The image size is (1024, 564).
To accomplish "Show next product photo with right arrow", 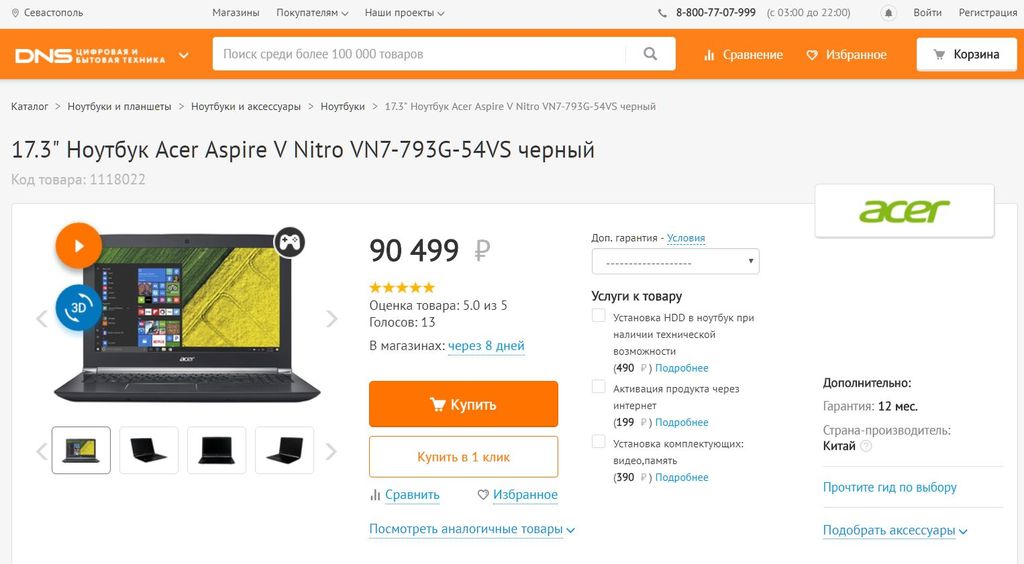I will (x=332, y=319).
